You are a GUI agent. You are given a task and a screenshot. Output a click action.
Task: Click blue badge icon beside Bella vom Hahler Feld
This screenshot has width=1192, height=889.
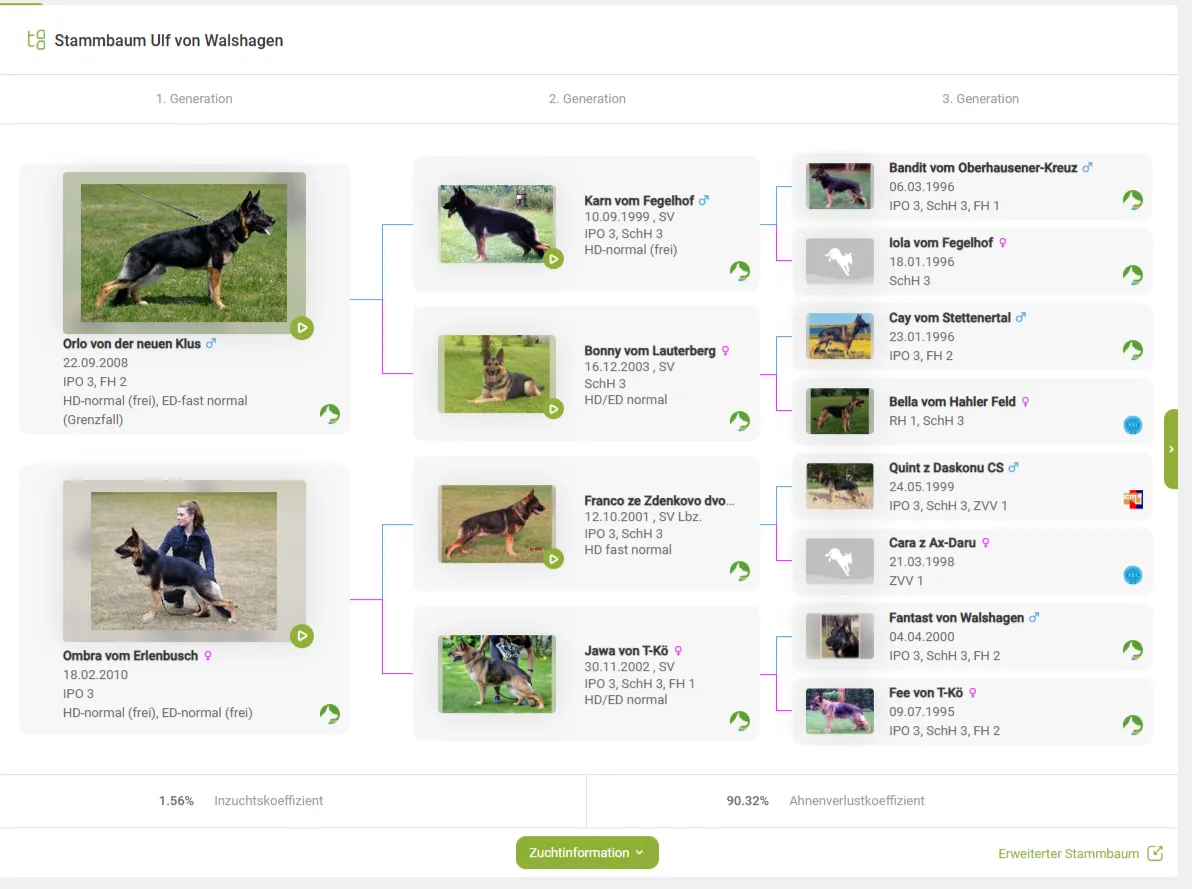click(1132, 425)
